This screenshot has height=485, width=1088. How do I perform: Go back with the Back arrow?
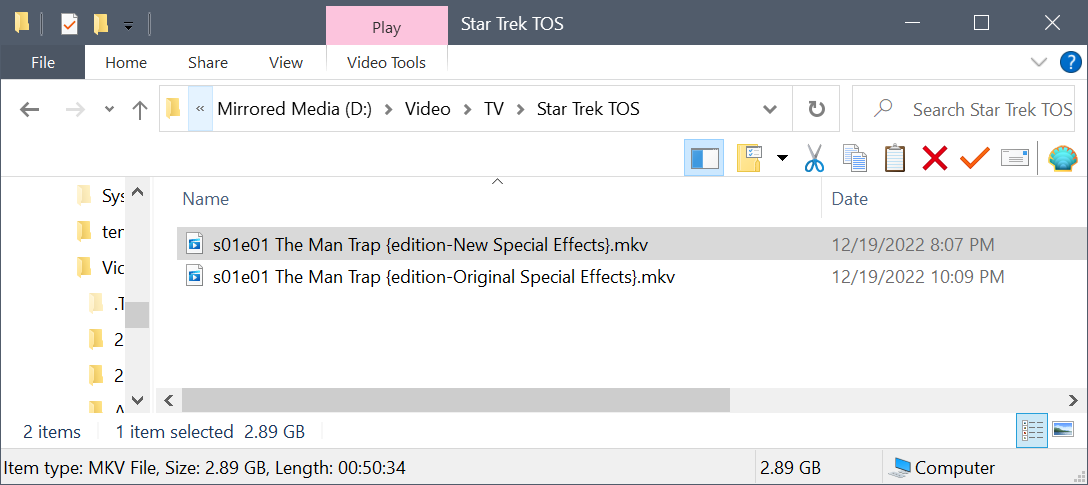click(29, 109)
